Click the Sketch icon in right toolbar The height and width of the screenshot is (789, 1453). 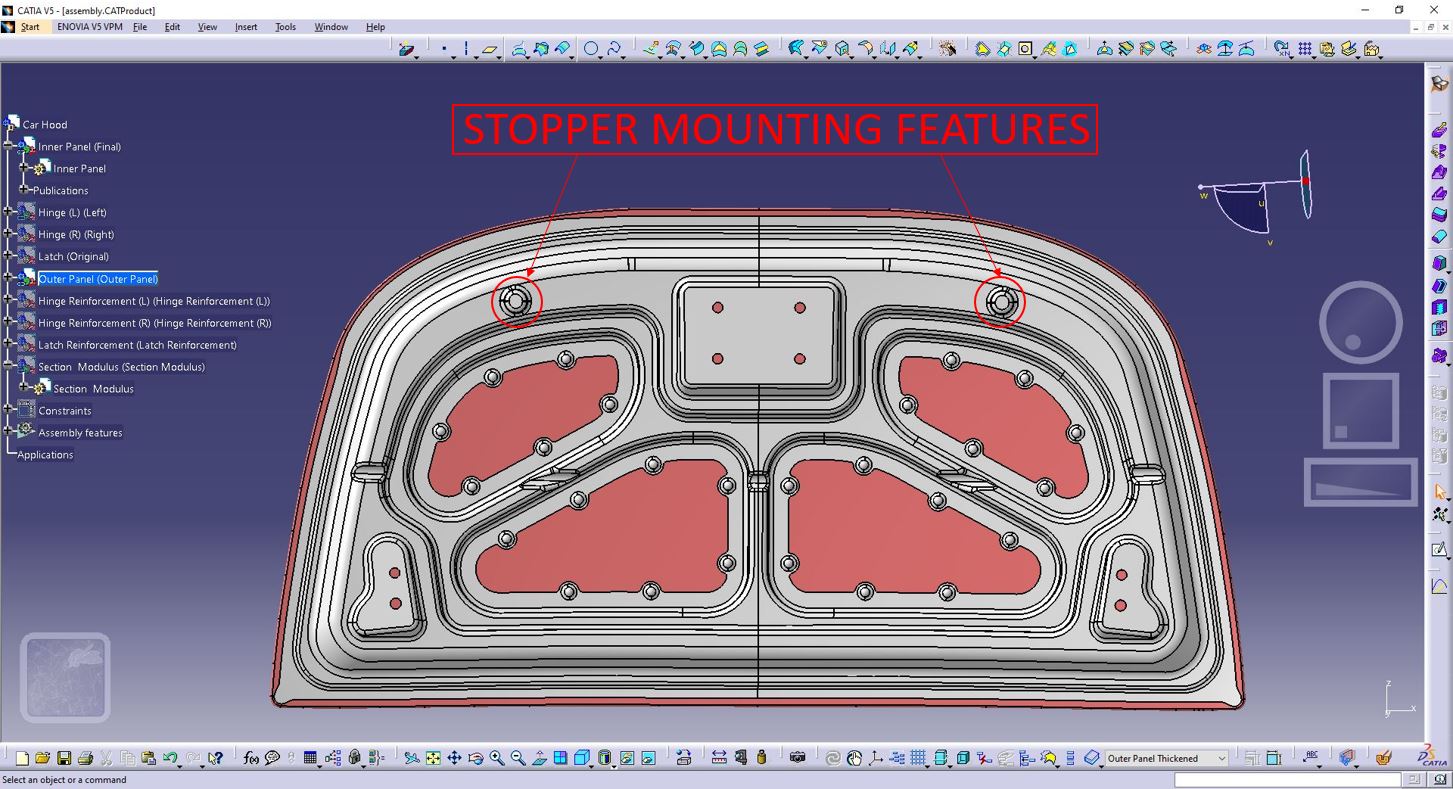pyautogui.click(x=1440, y=549)
